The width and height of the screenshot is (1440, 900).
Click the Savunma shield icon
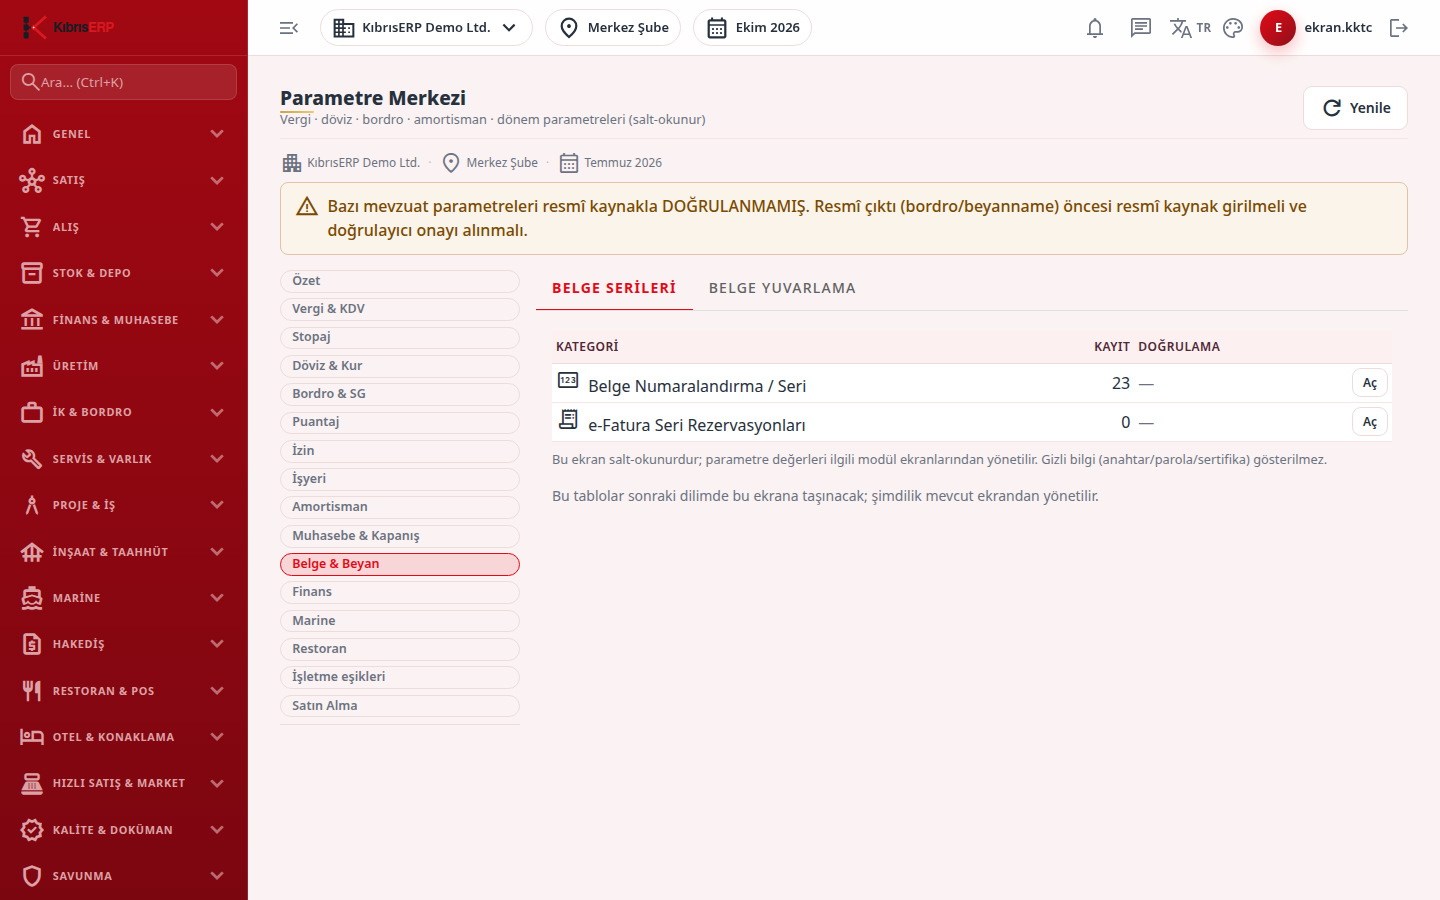point(32,876)
